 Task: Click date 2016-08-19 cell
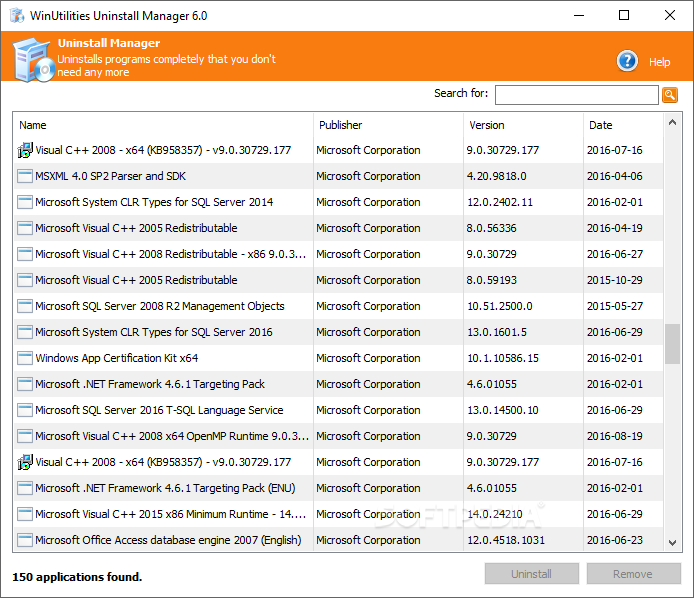click(614, 436)
